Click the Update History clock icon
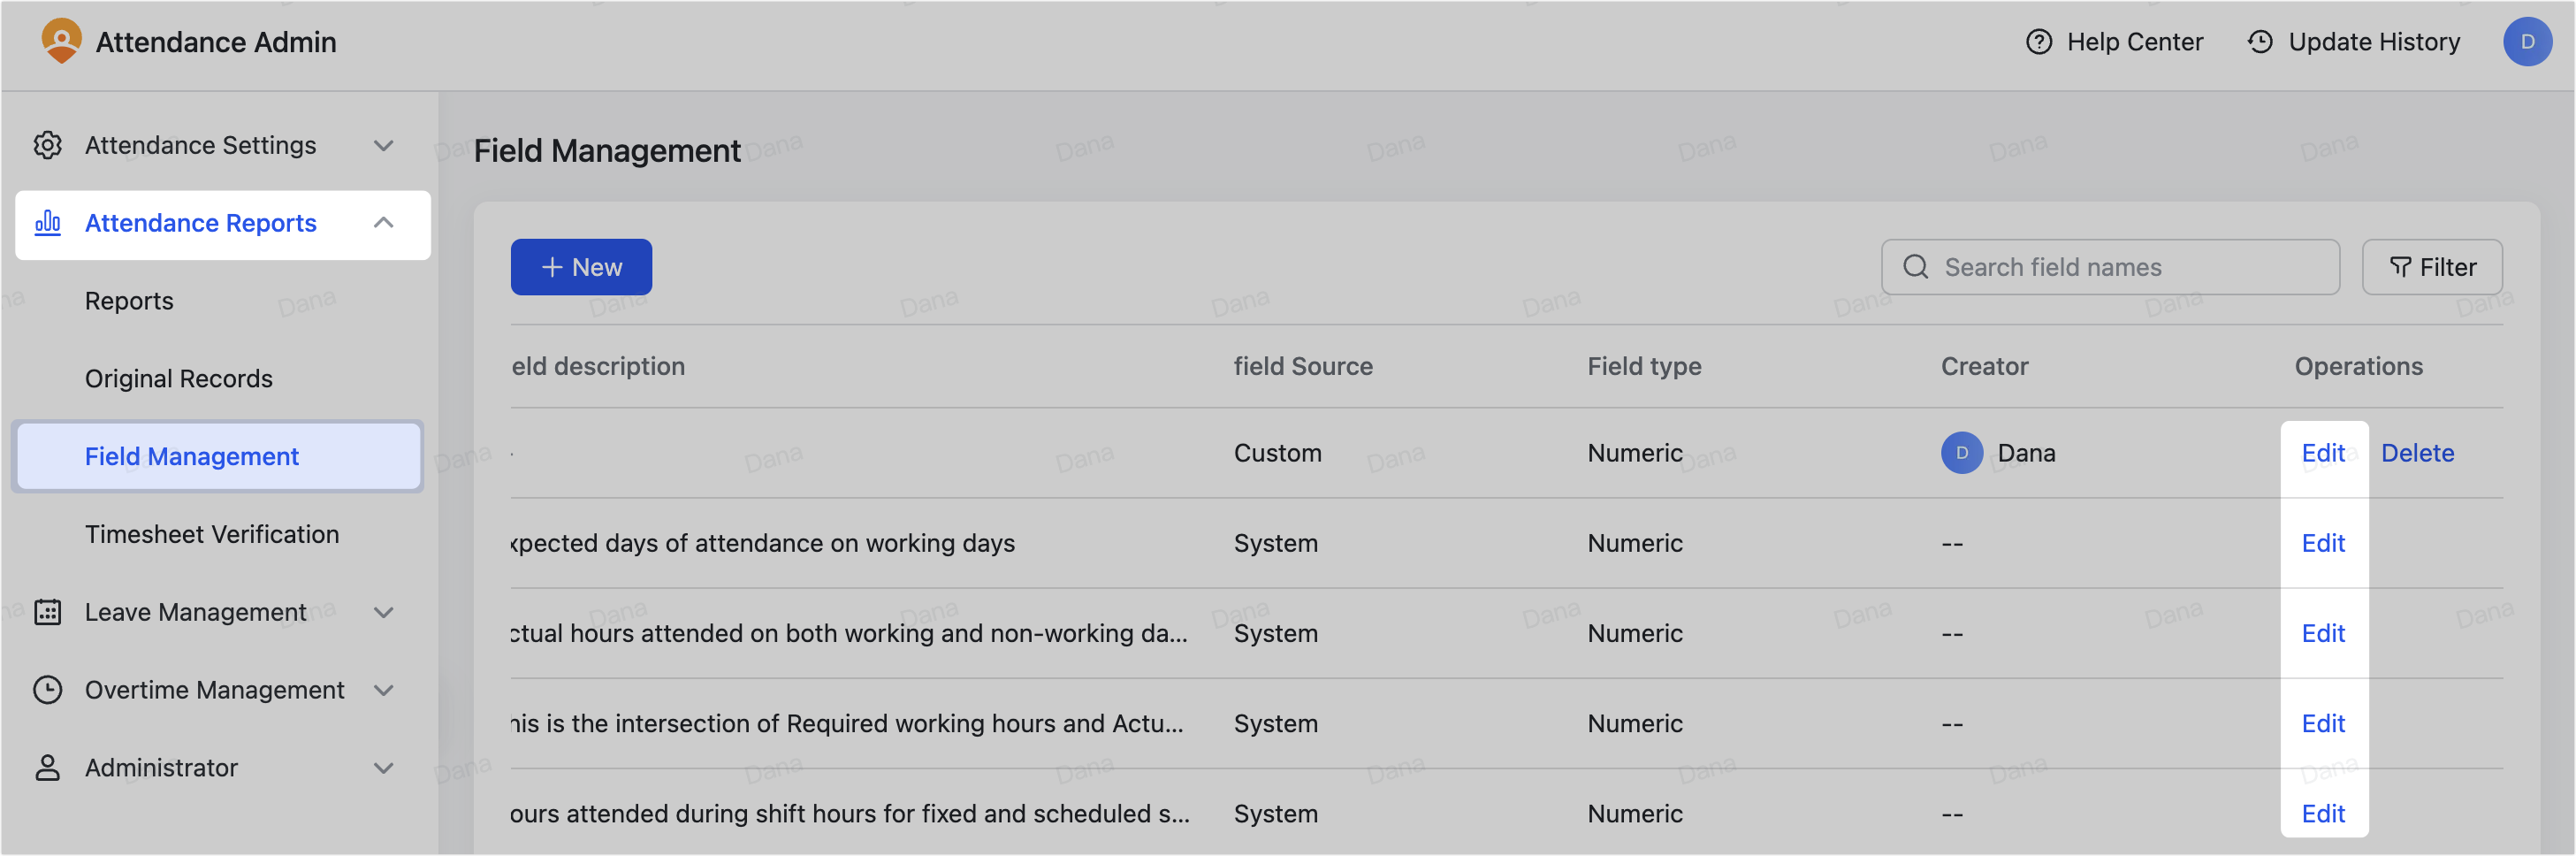Screen dimensions: 2576x856 pyautogui.click(x=2262, y=42)
